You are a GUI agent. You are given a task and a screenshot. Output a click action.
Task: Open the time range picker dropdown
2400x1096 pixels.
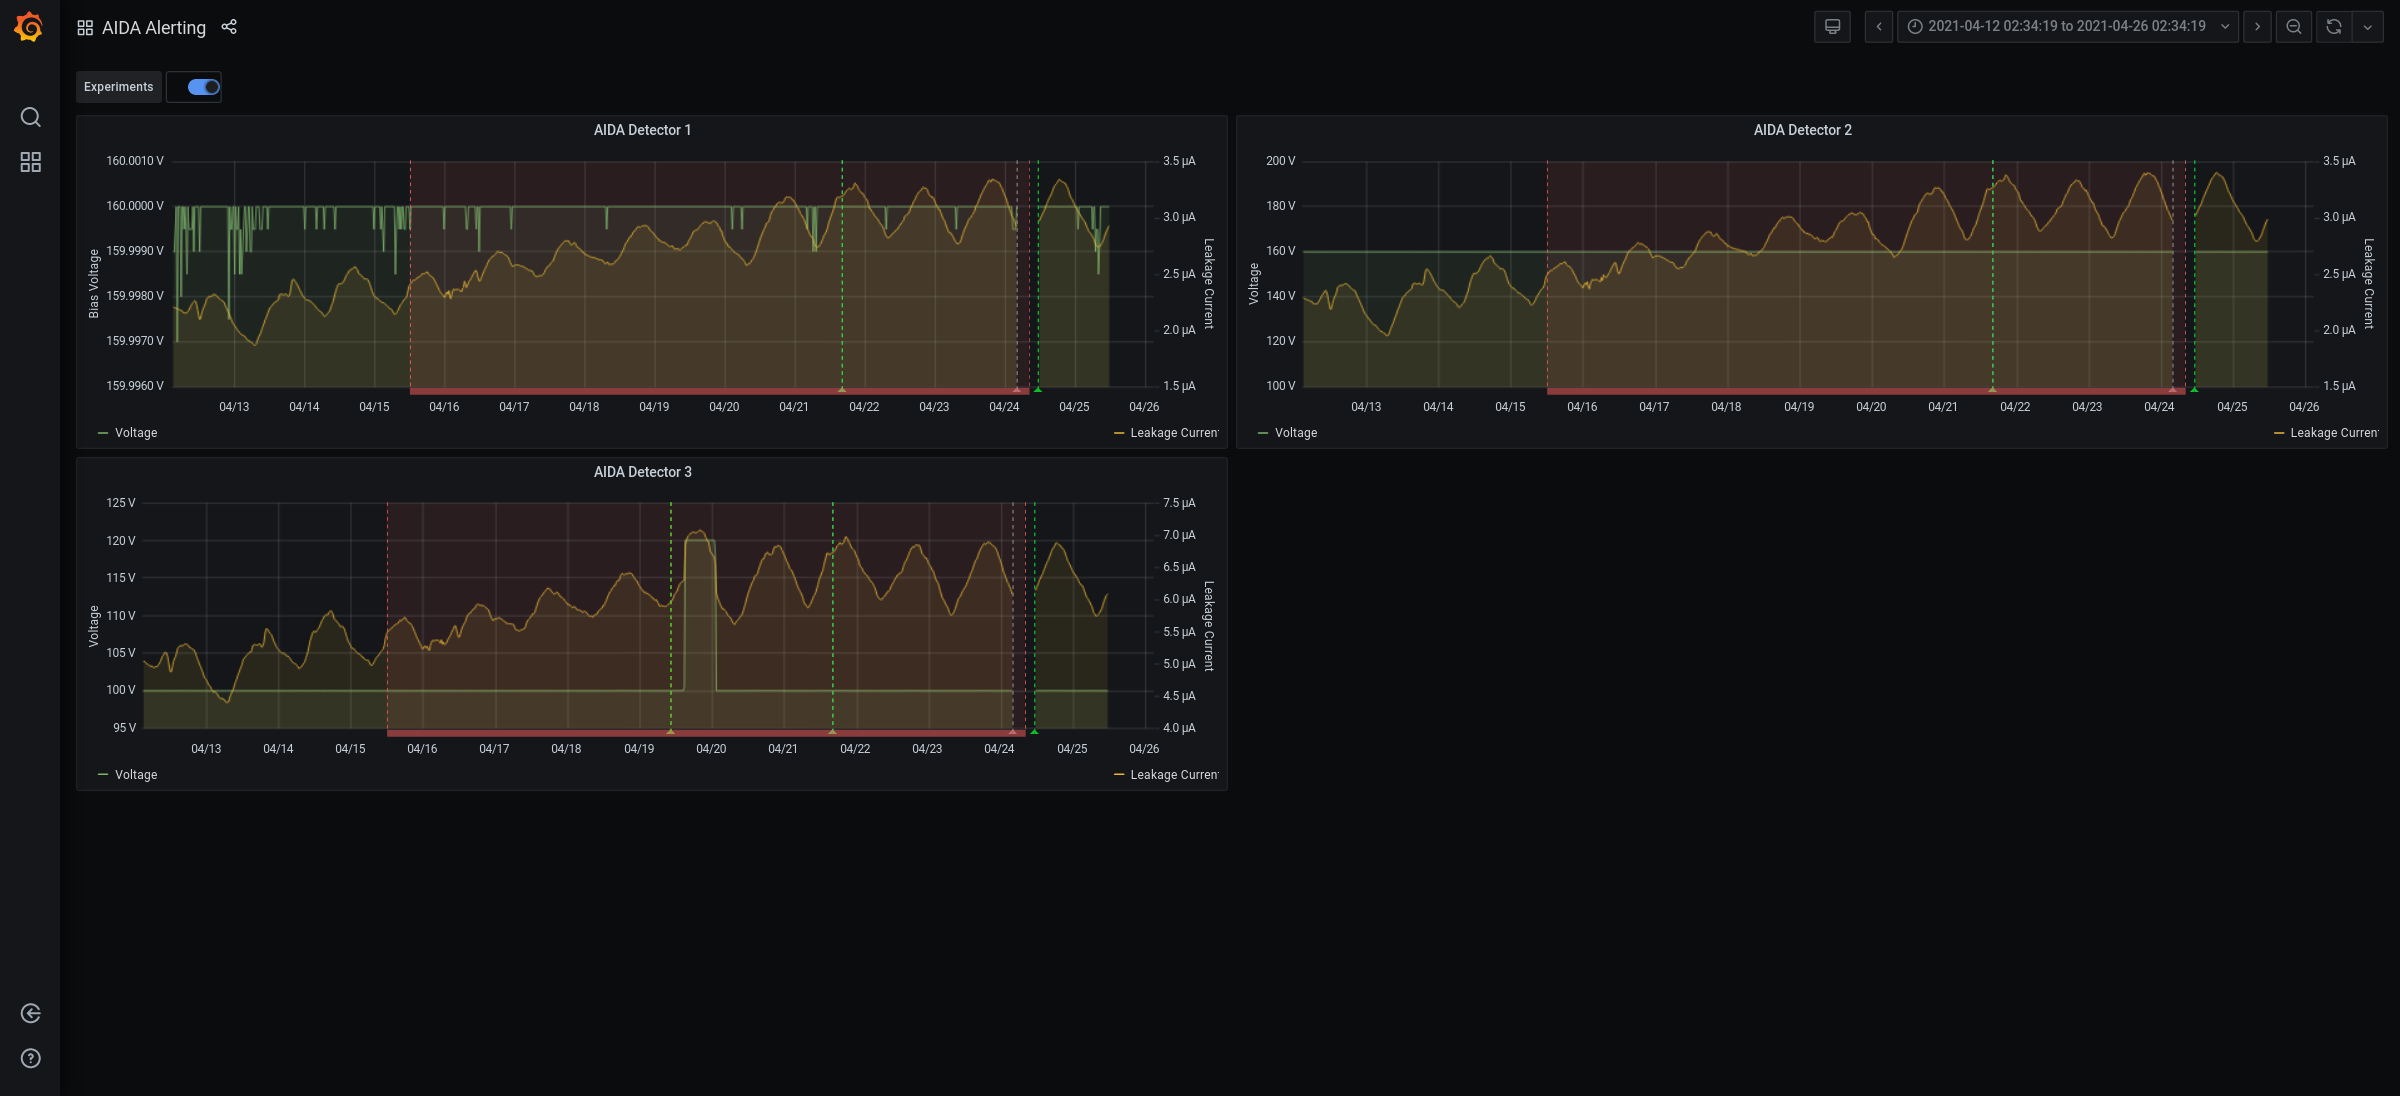click(x=2067, y=27)
